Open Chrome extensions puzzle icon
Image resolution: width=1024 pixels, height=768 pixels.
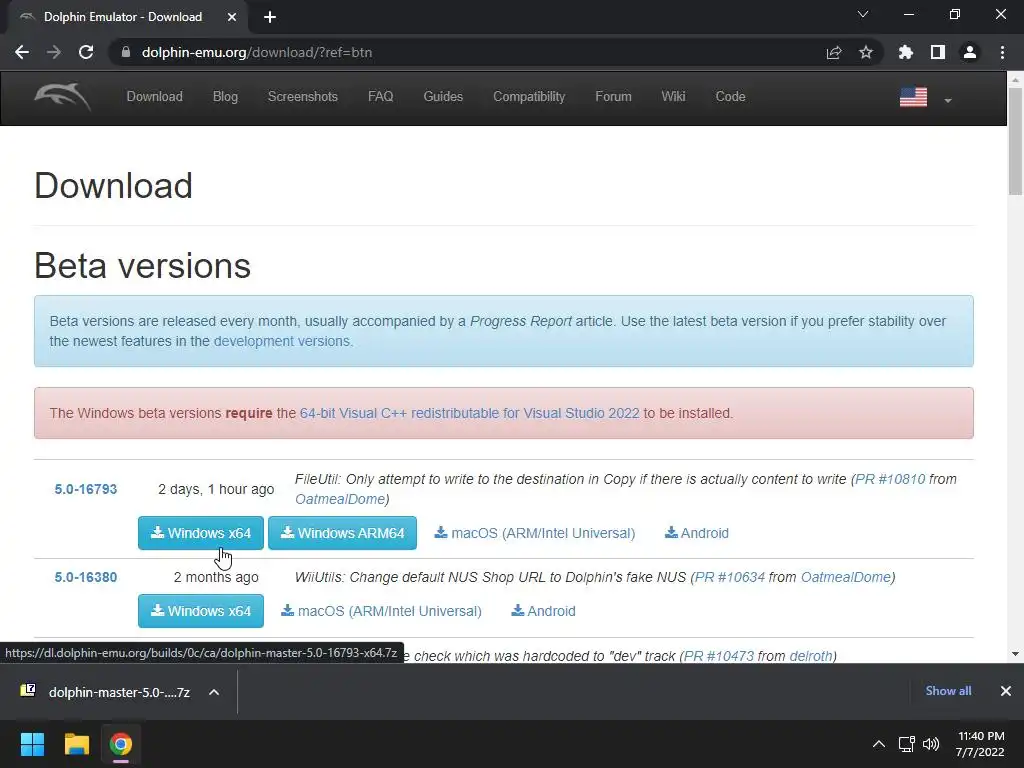pos(905,52)
